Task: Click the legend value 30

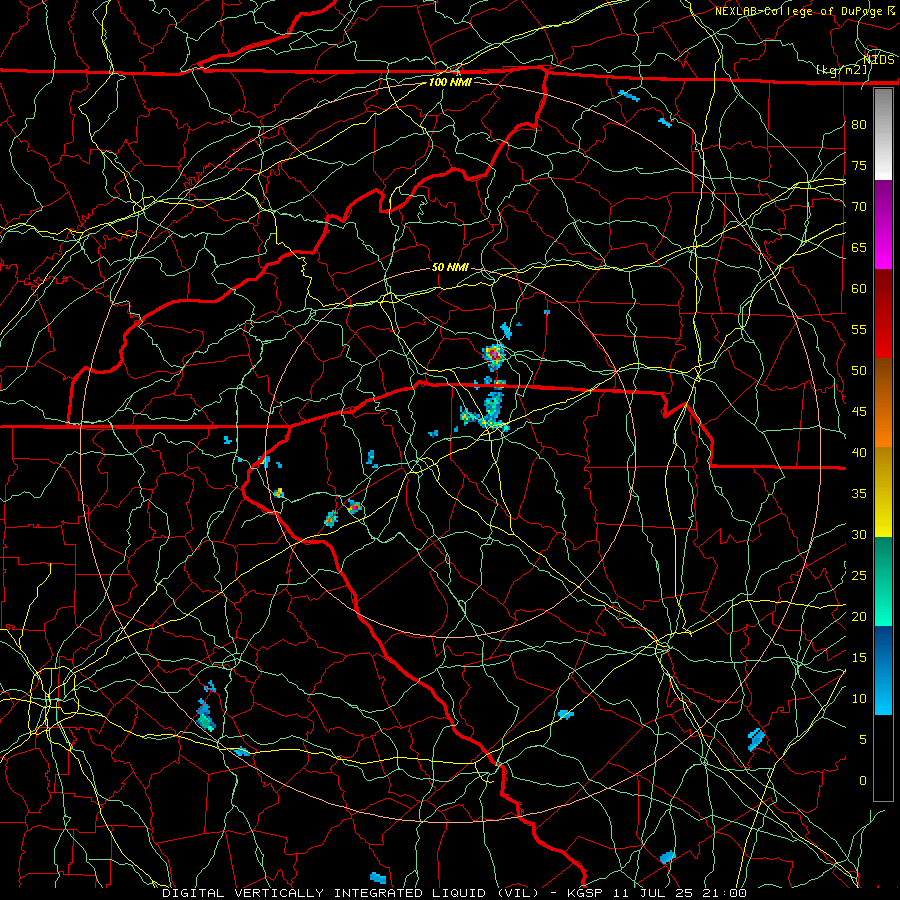Action: 859,534
